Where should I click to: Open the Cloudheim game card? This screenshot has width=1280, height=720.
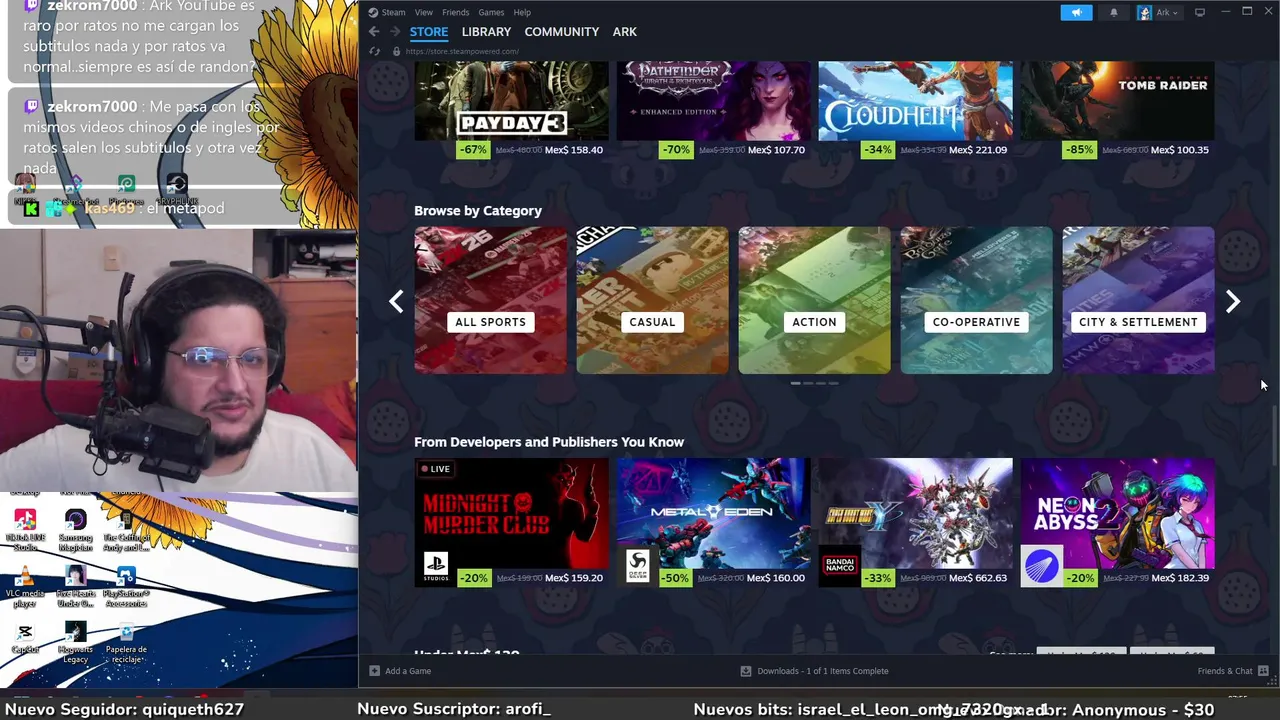915,100
